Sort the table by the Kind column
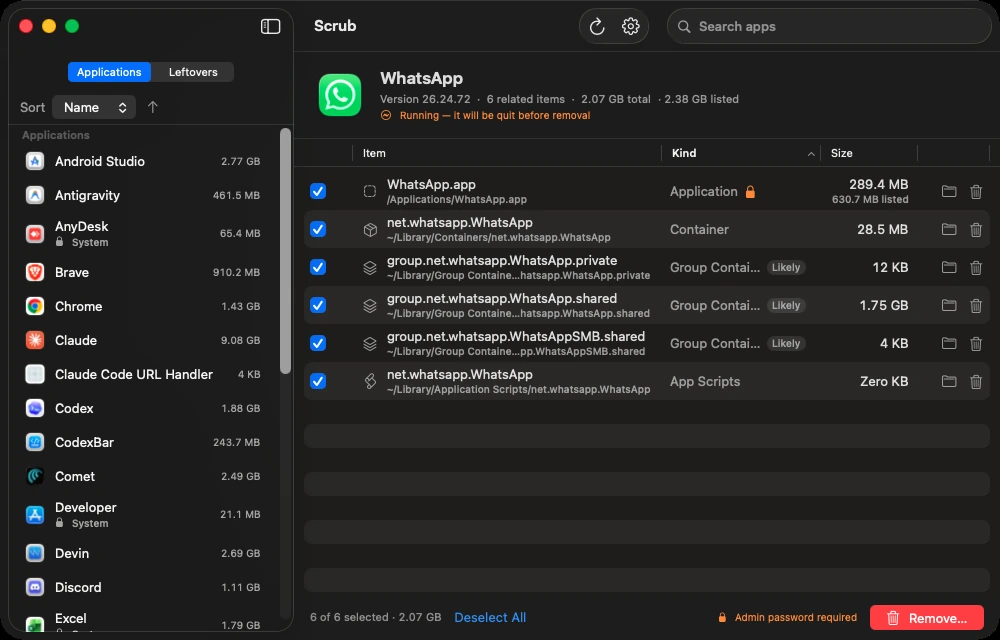This screenshot has height=640, width=1000. coord(741,153)
